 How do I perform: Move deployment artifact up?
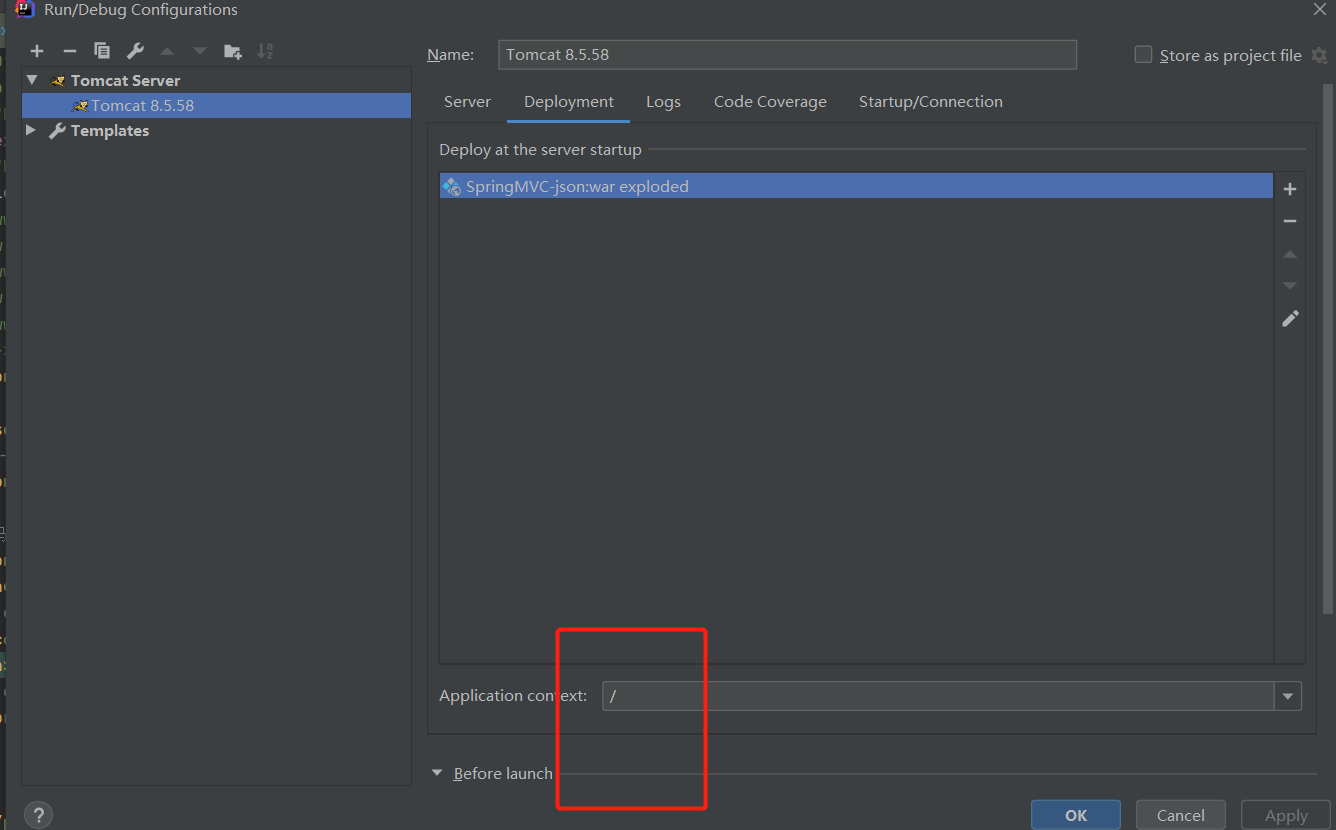pyautogui.click(x=1290, y=254)
